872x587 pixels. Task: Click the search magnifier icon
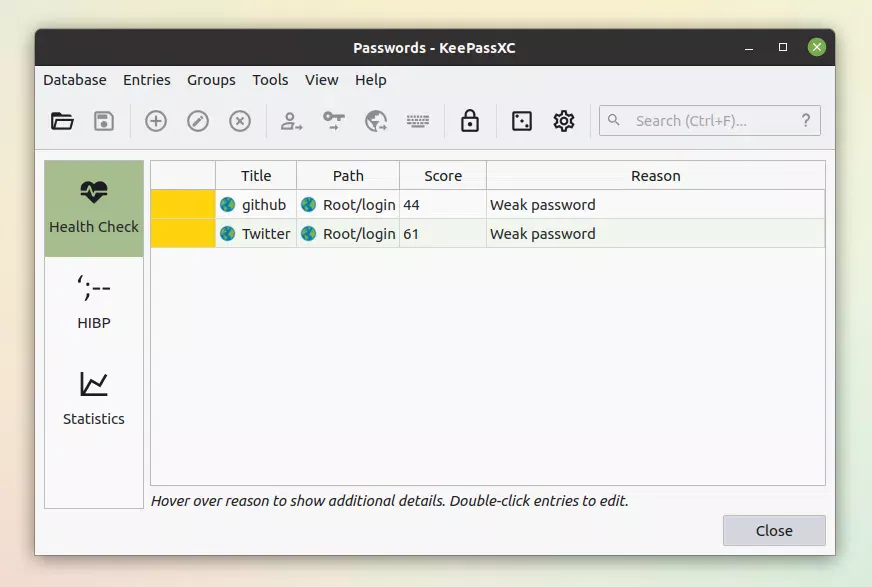(613, 120)
